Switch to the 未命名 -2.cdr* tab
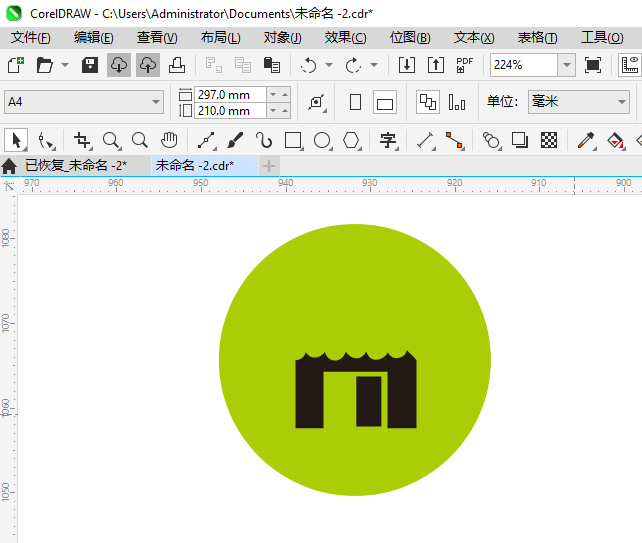The height and width of the screenshot is (543, 642). (x=205, y=165)
